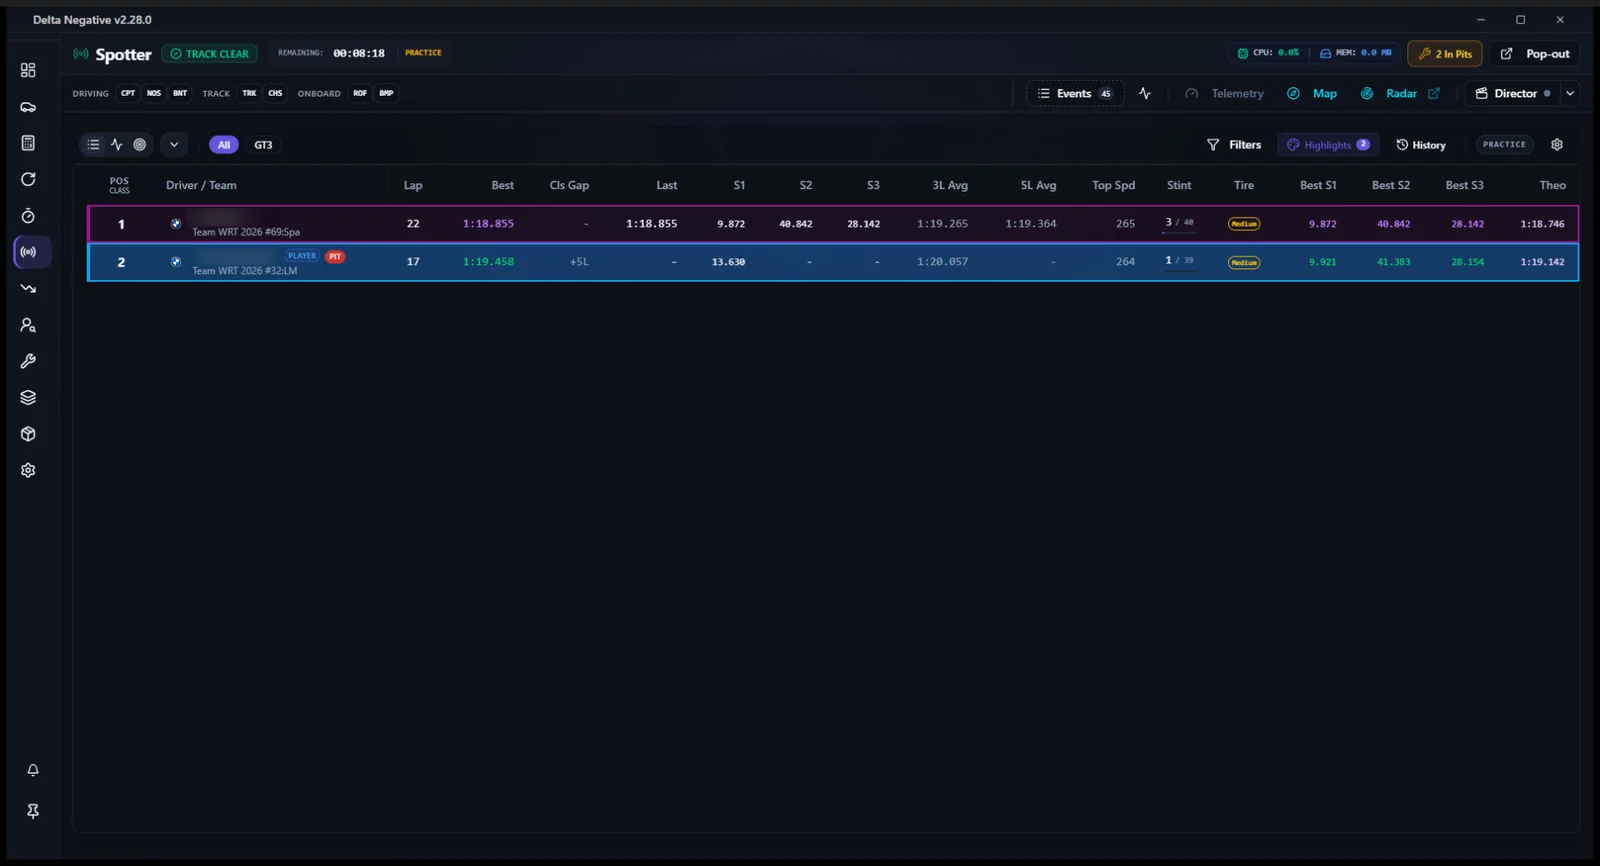Expand the view options chevron dropdown
Viewport: 1600px width, 866px height.
174,145
